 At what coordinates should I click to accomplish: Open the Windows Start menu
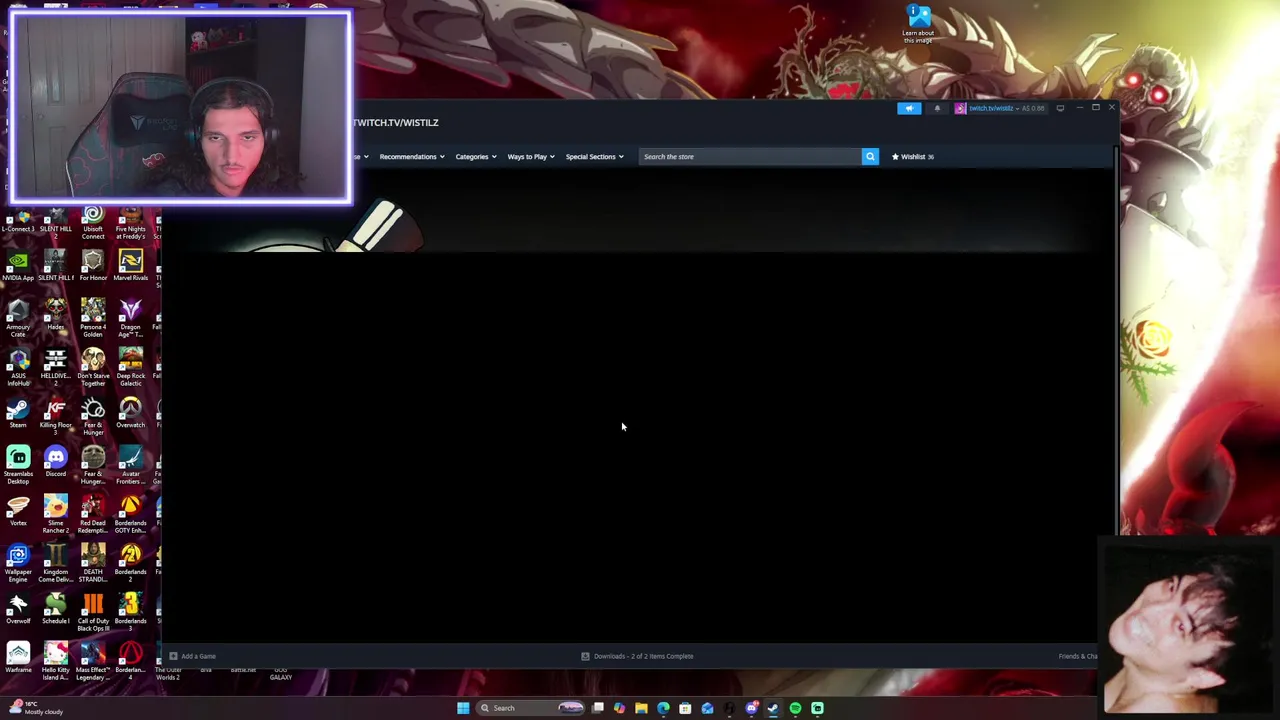click(x=463, y=708)
